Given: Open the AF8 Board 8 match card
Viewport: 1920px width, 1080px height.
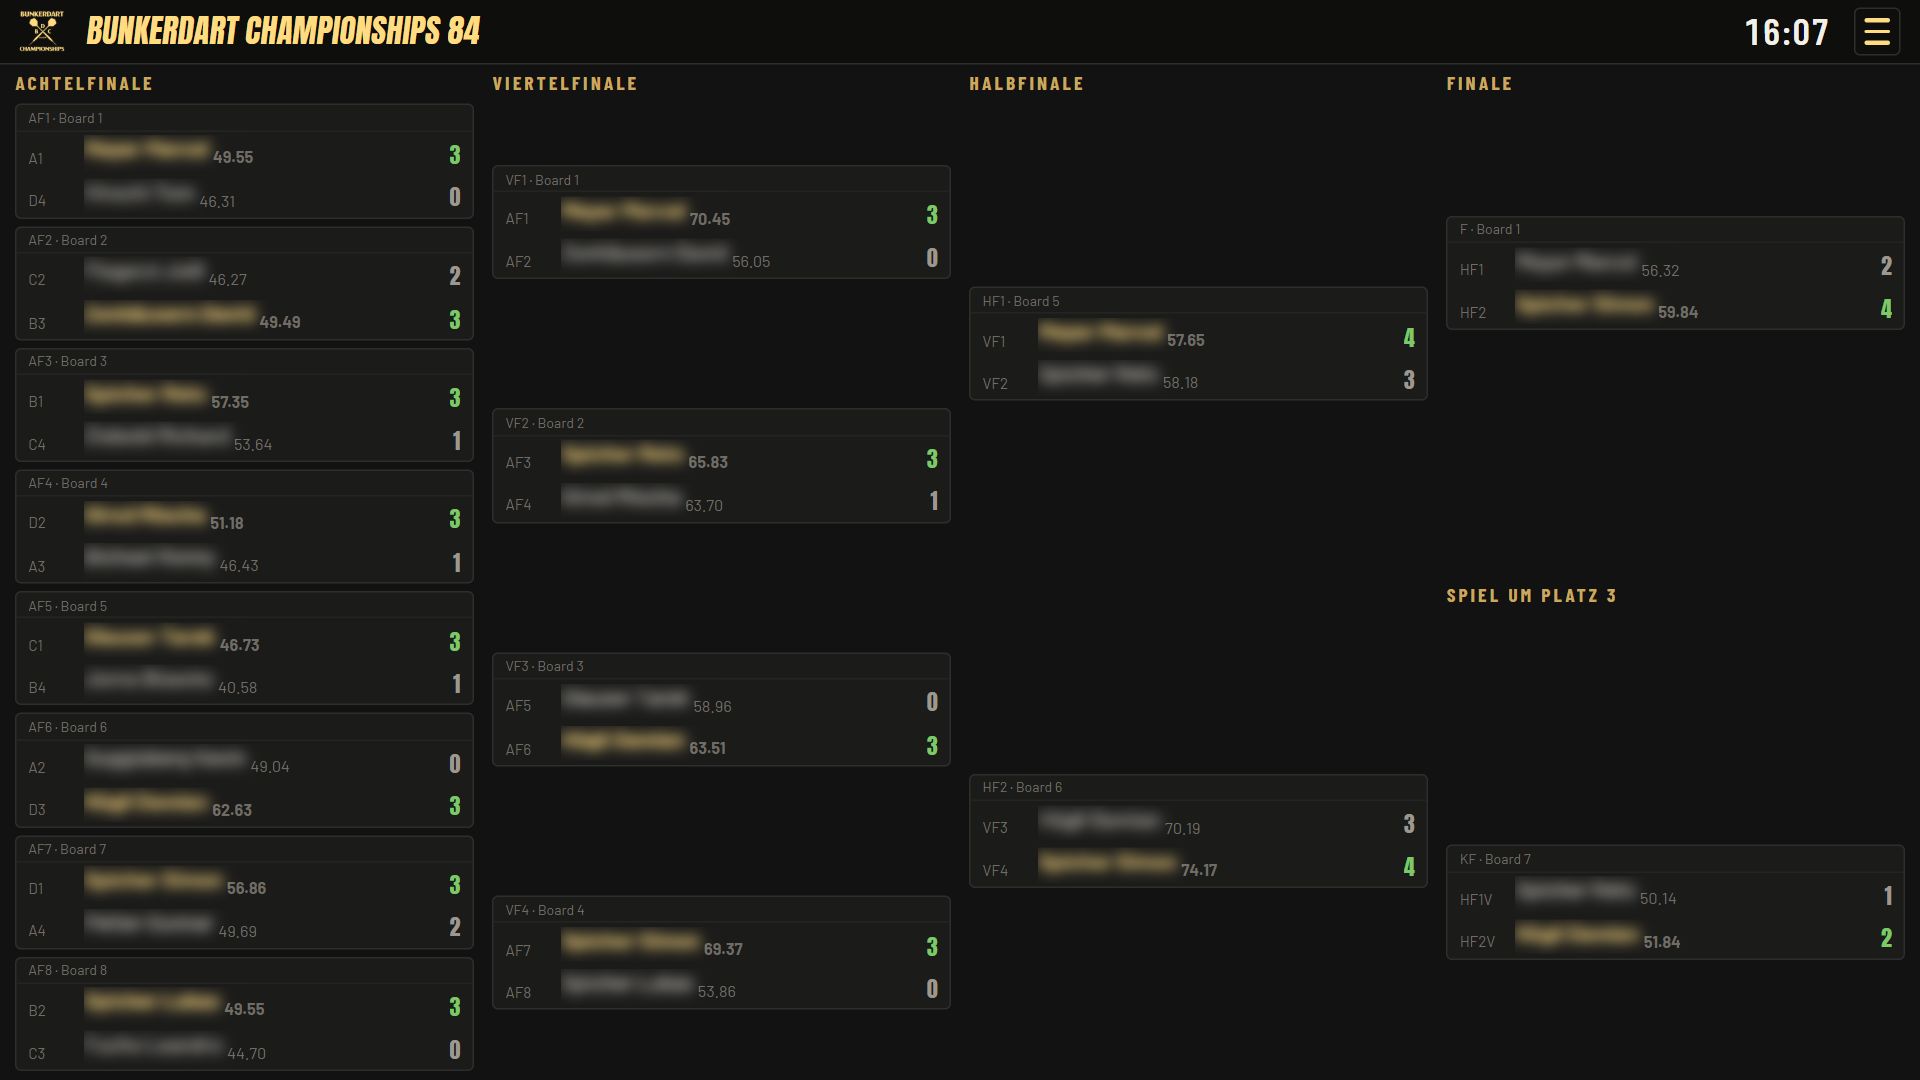Looking at the screenshot, I should coord(244,1014).
